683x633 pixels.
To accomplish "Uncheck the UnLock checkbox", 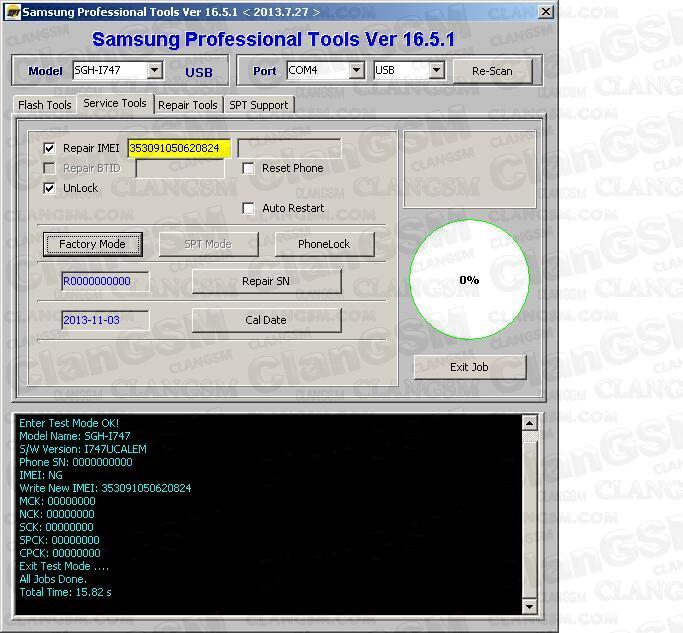I will click(49, 188).
